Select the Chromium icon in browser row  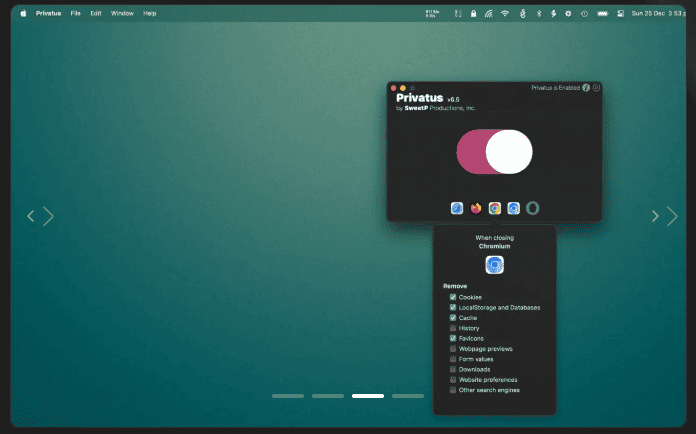coord(514,208)
